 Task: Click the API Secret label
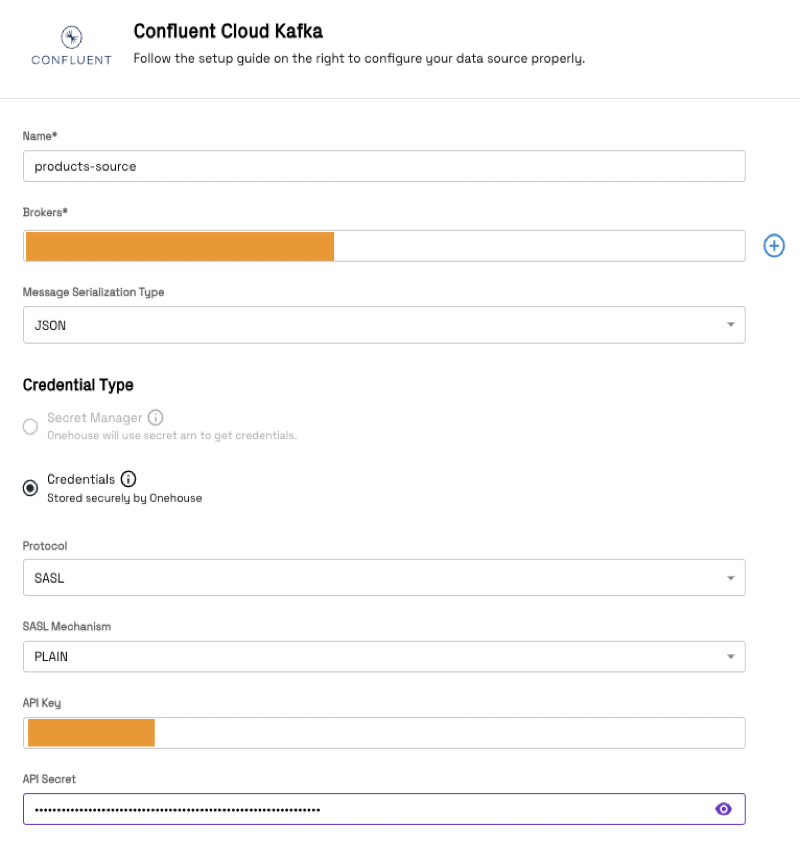pos(49,779)
